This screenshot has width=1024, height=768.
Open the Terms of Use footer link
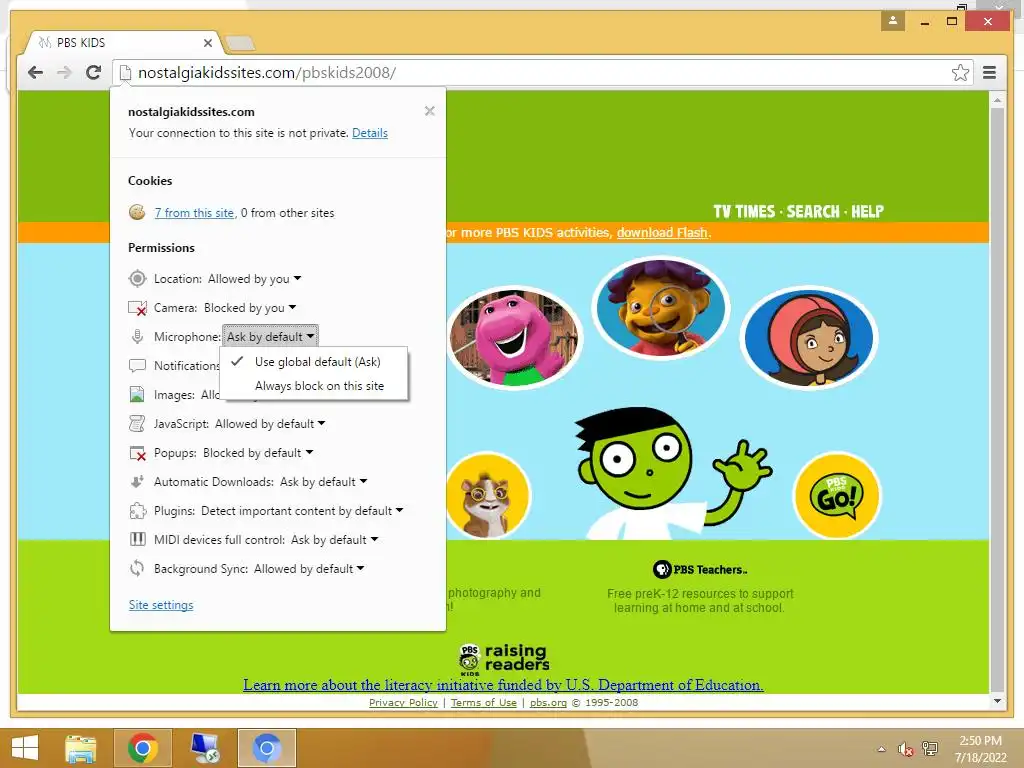pos(483,703)
